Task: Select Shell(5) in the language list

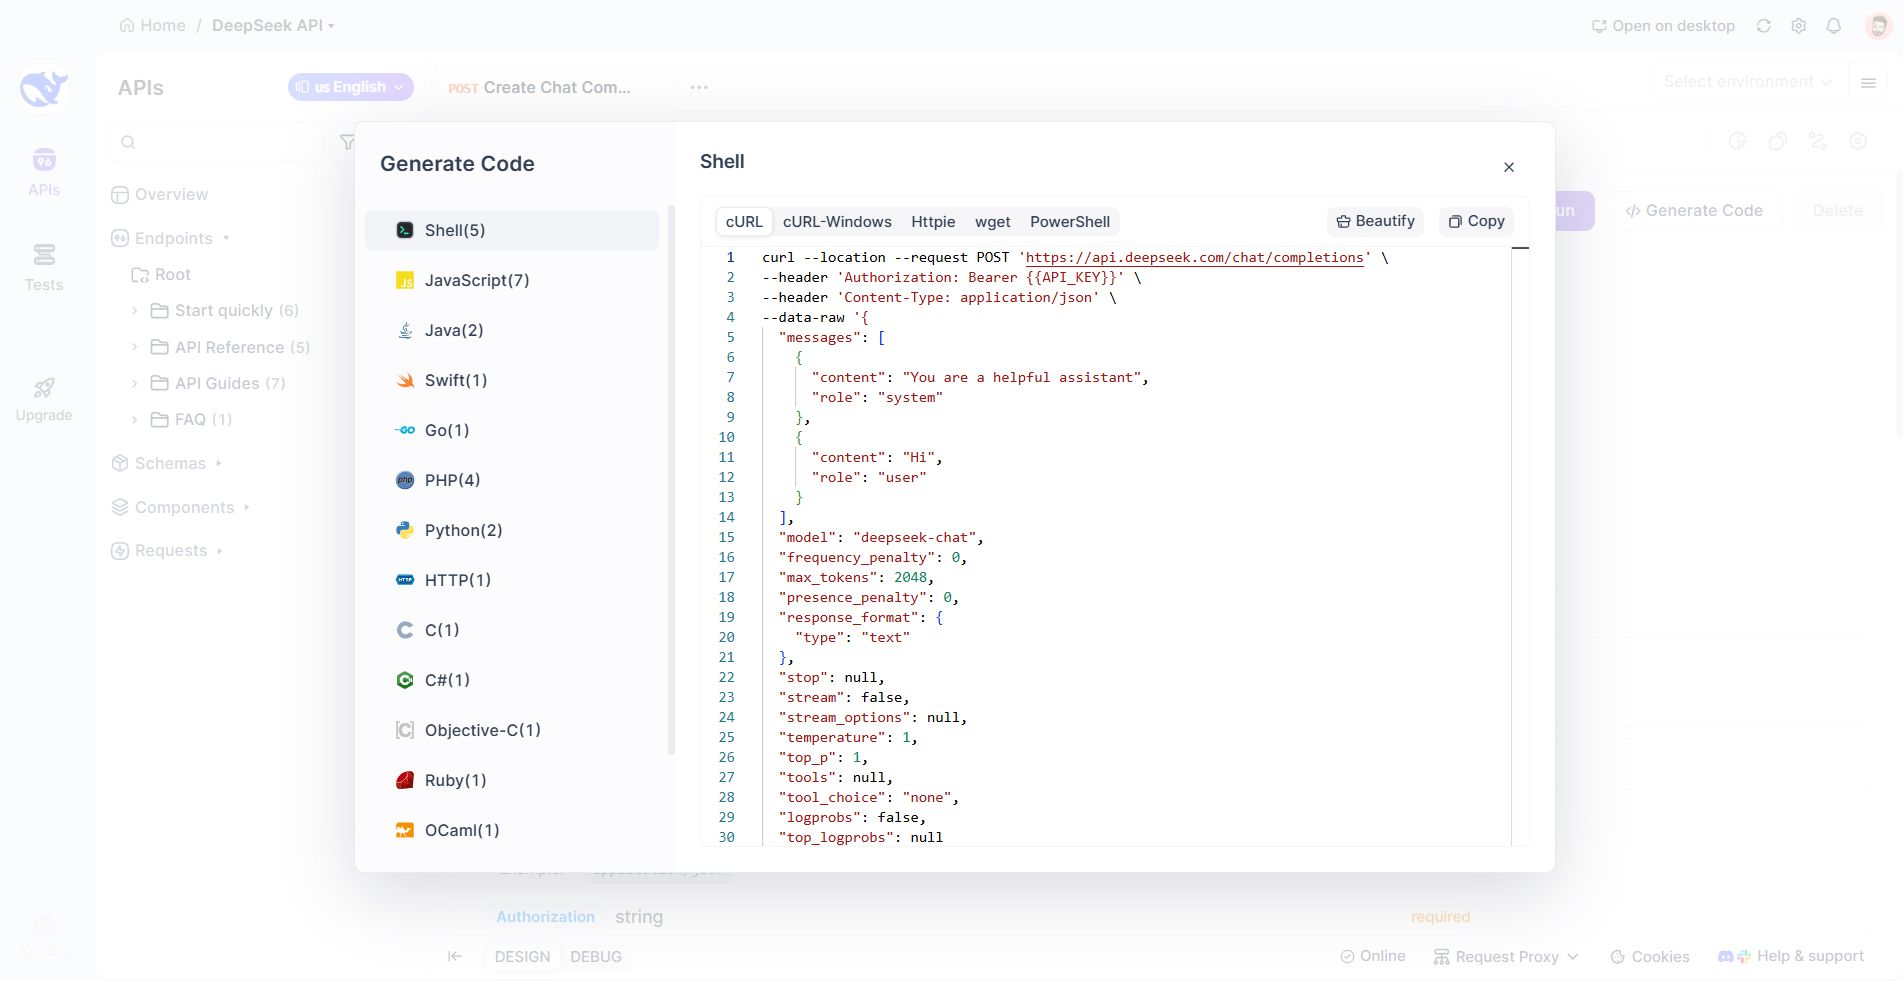Action: tap(511, 230)
